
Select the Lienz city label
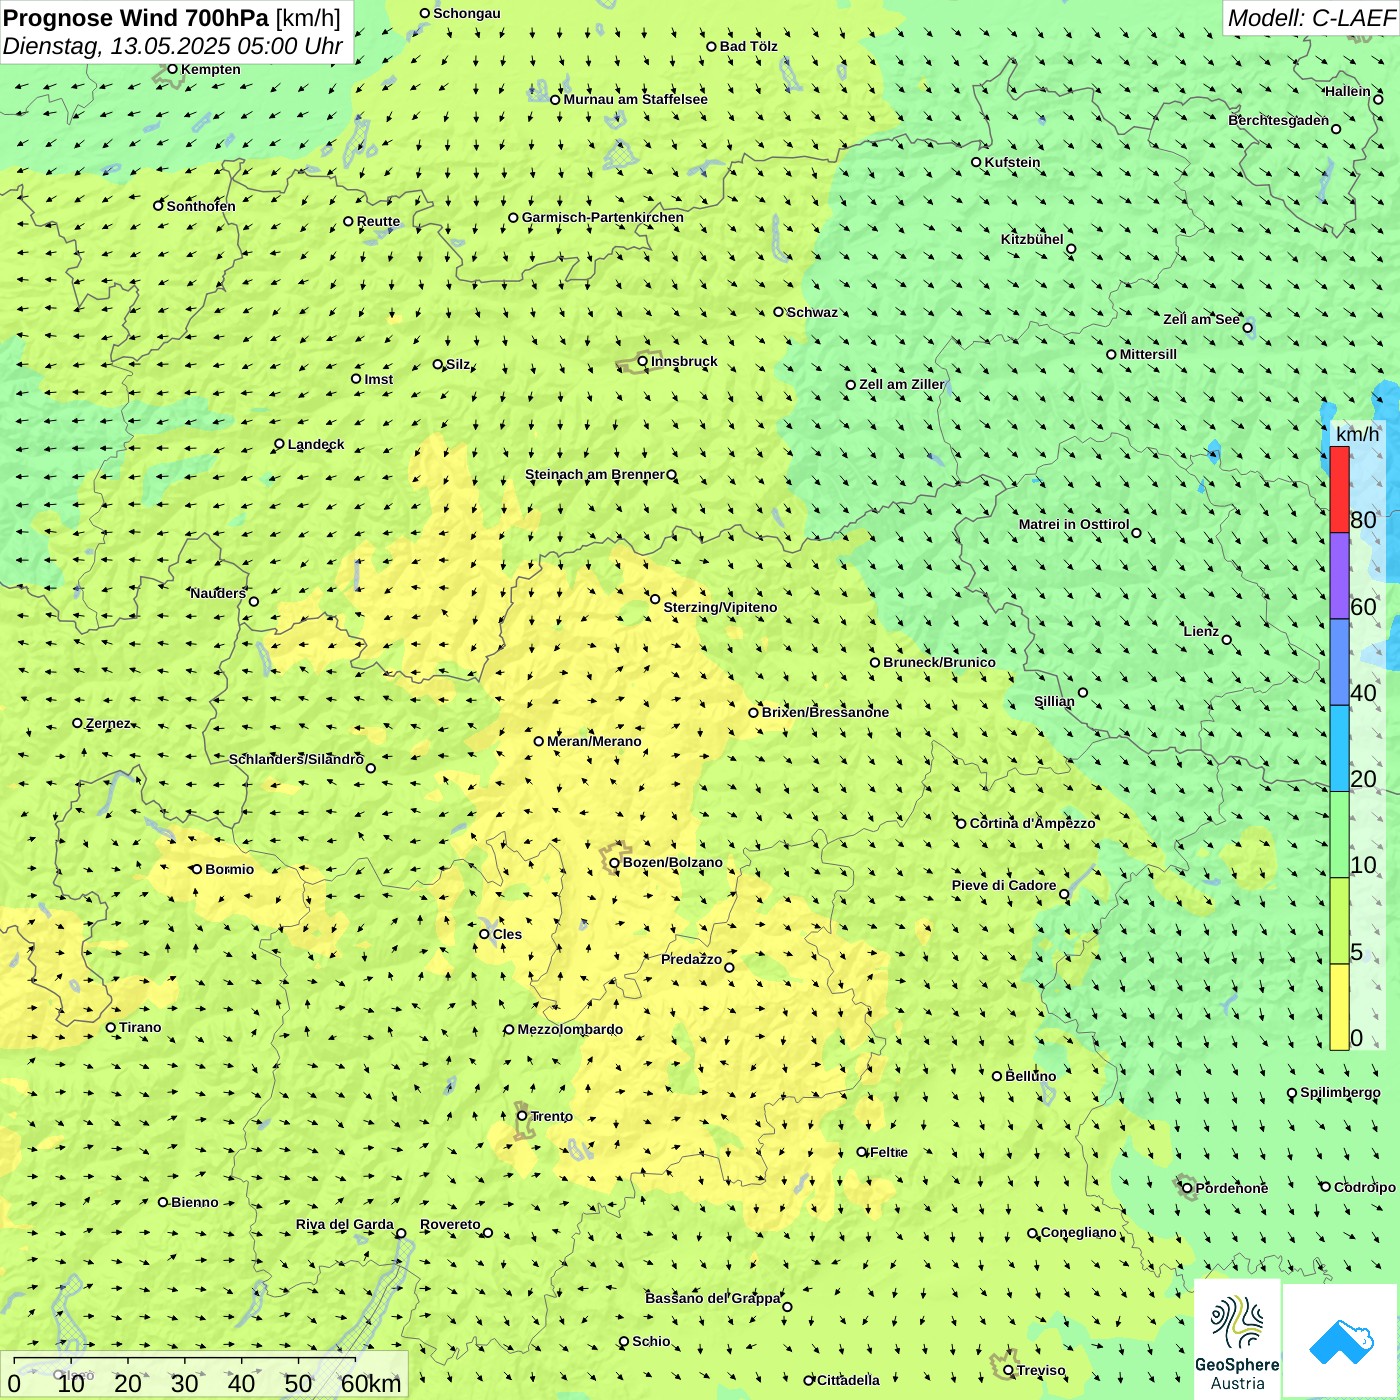(1201, 631)
